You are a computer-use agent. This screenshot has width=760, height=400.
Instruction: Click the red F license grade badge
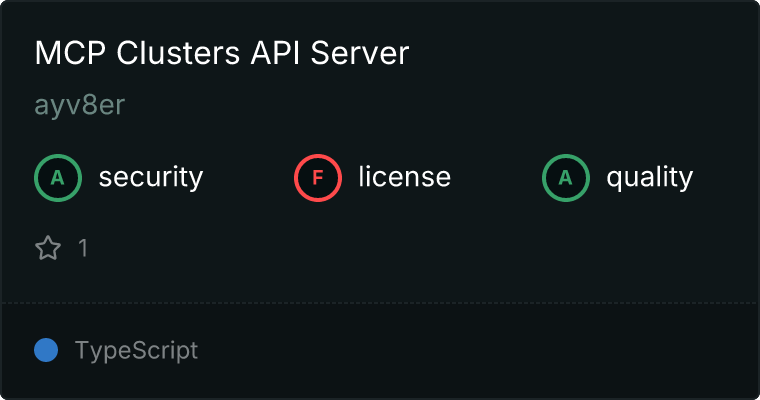click(318, 178)
